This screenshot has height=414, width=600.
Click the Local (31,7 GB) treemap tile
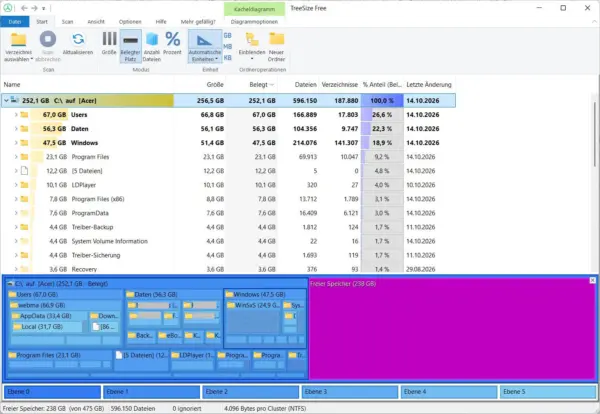point(47,327)
